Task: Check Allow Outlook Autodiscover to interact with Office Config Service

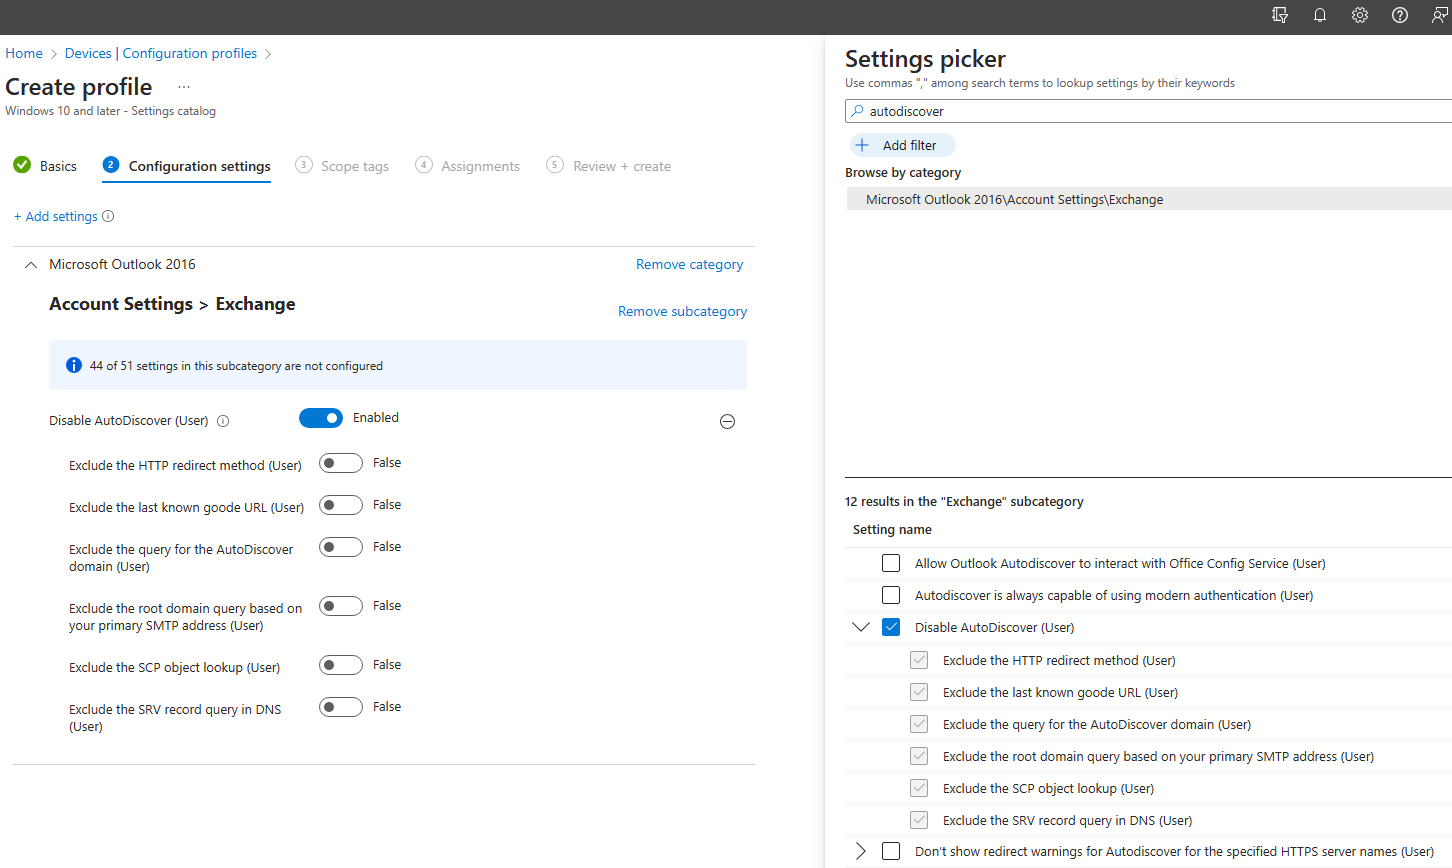Action: tap(891, 563)
